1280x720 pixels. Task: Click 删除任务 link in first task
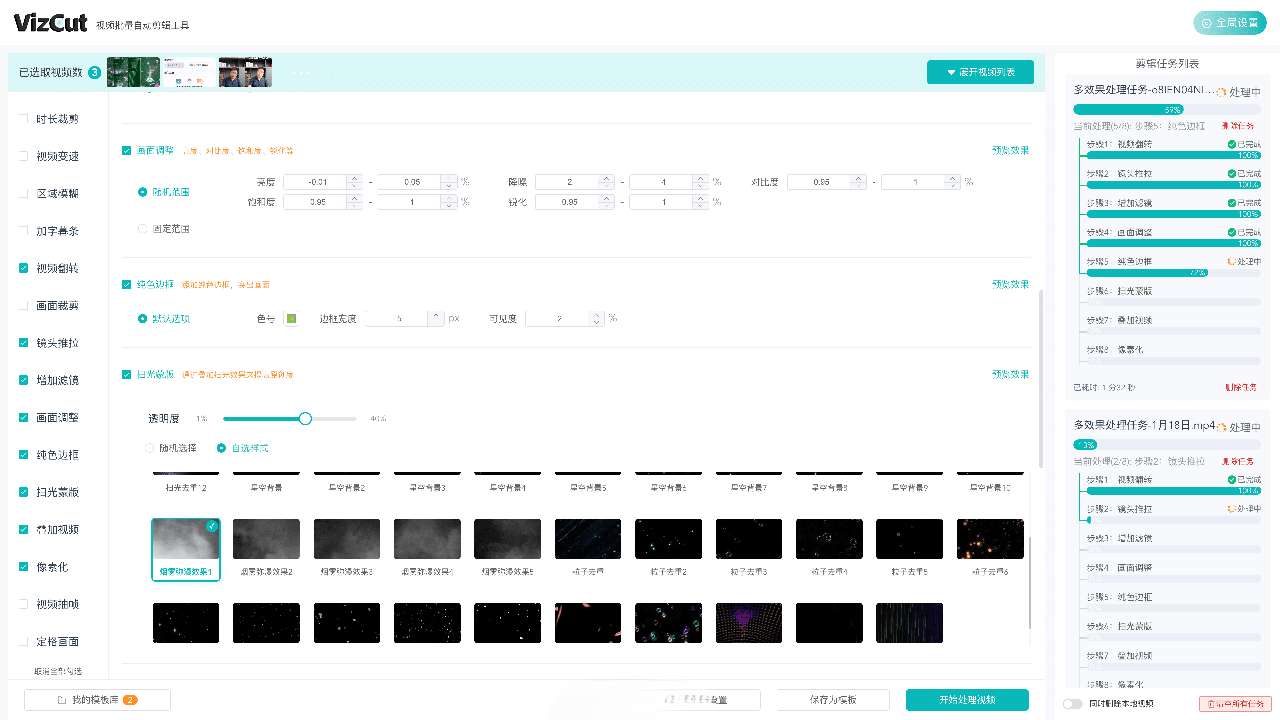(1240, 387)
